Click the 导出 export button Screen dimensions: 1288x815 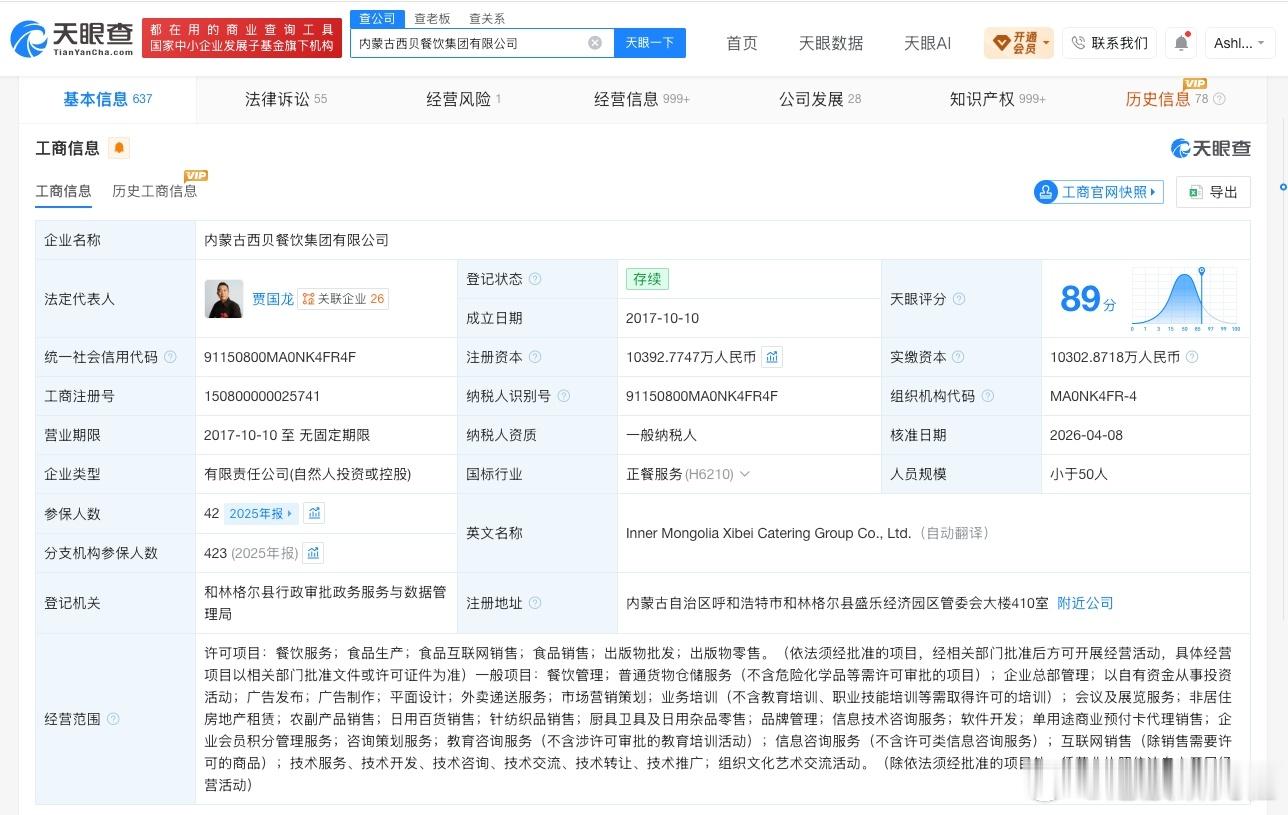1213,192
